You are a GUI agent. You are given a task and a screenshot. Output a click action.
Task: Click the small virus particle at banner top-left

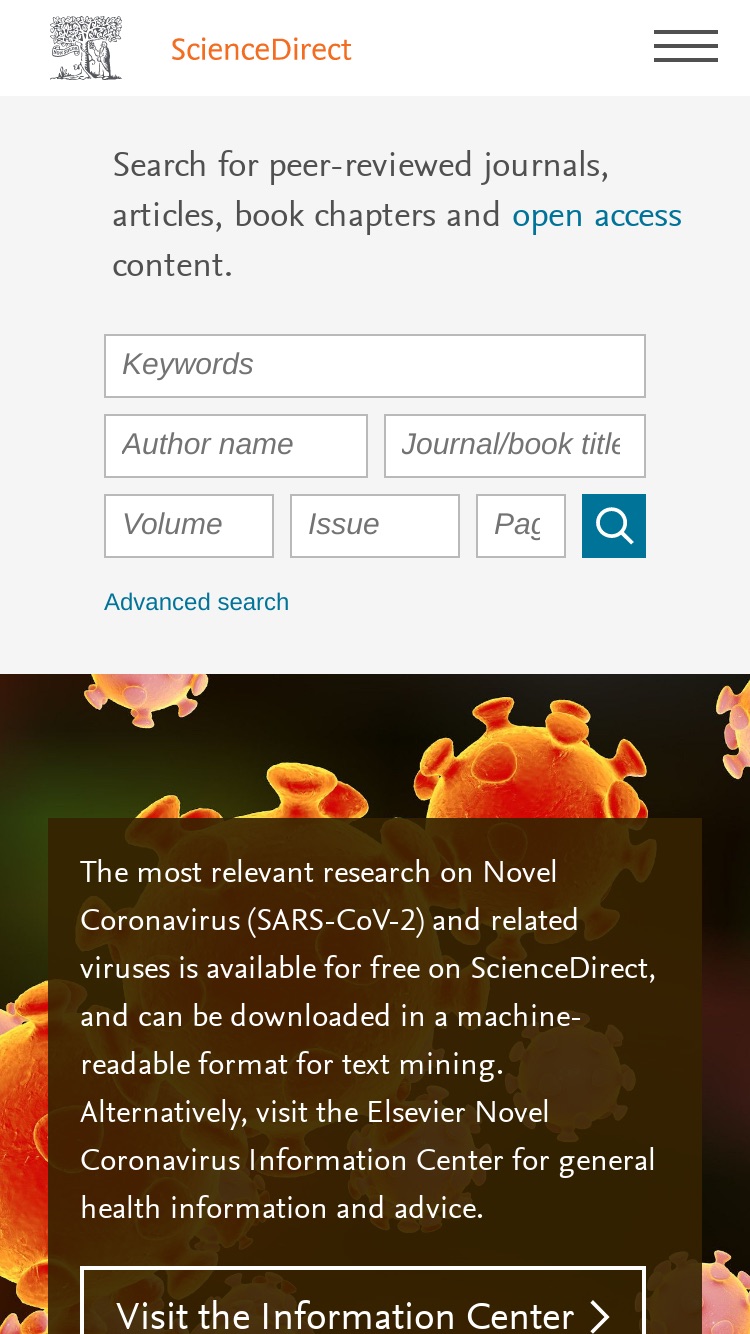coord(145,699)
